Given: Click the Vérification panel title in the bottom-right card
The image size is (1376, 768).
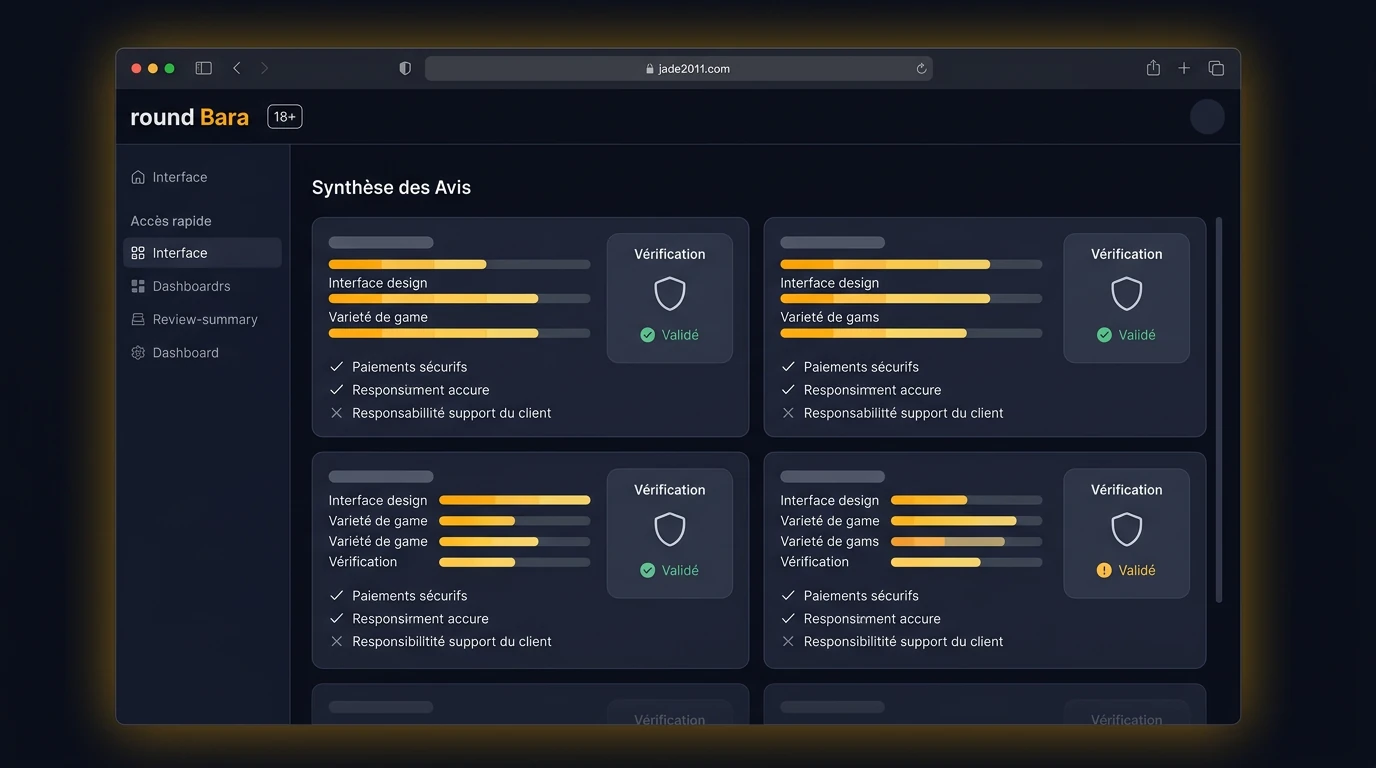Looking at the screenshot, I should click(x=1127, y=490).
